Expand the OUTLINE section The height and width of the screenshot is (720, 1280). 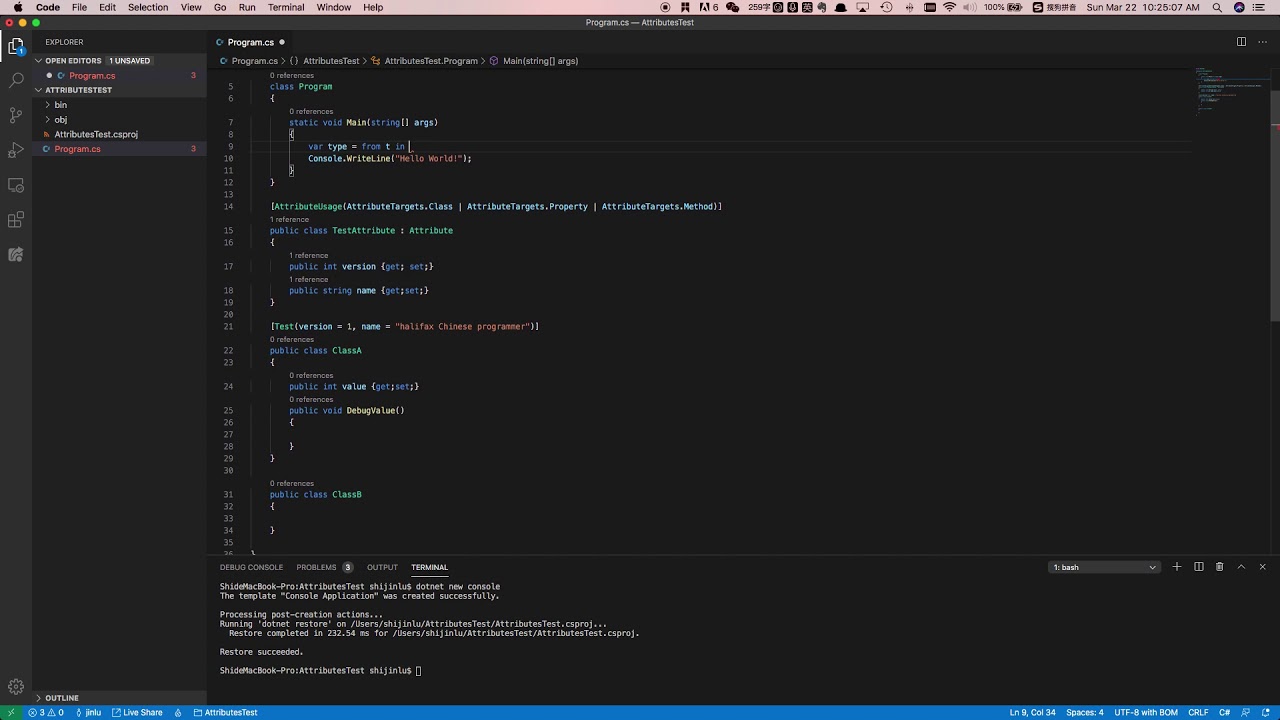120,698
